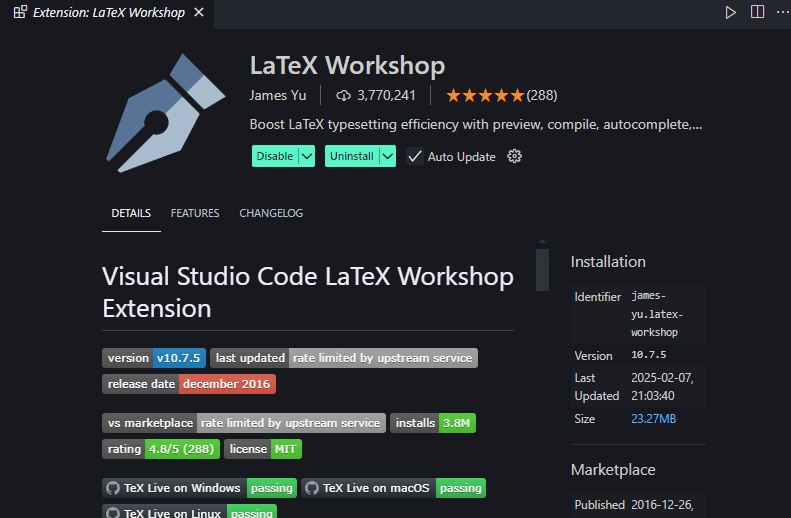Screen dimensions: 791x518
Task: Click the Boost LaTeX typesetting description text
Action: (476, 125)
